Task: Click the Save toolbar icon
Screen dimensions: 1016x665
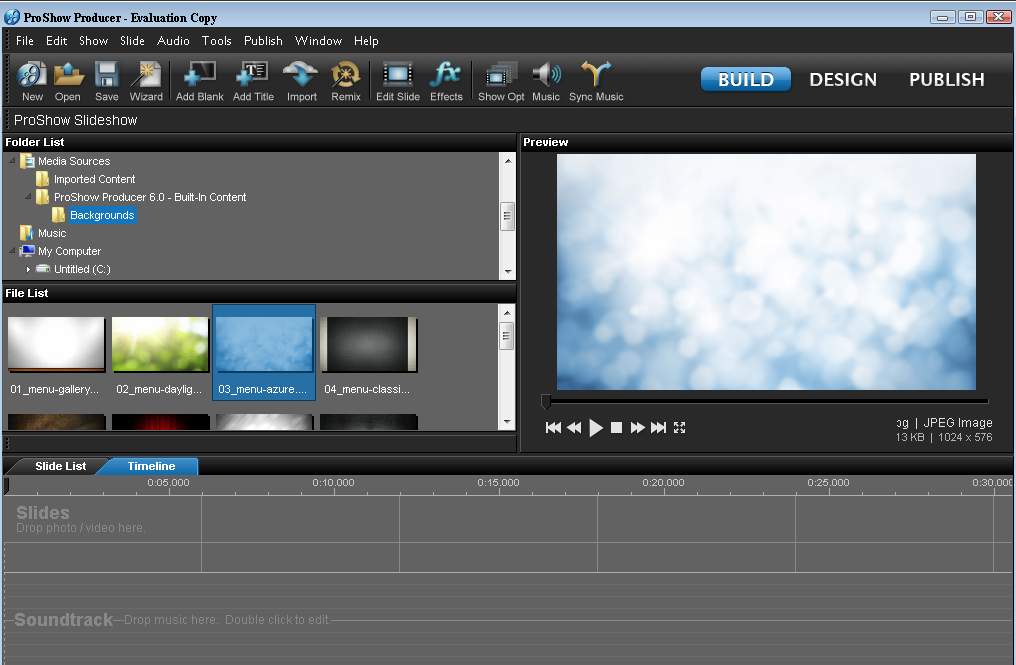Action: click(107, 81)
